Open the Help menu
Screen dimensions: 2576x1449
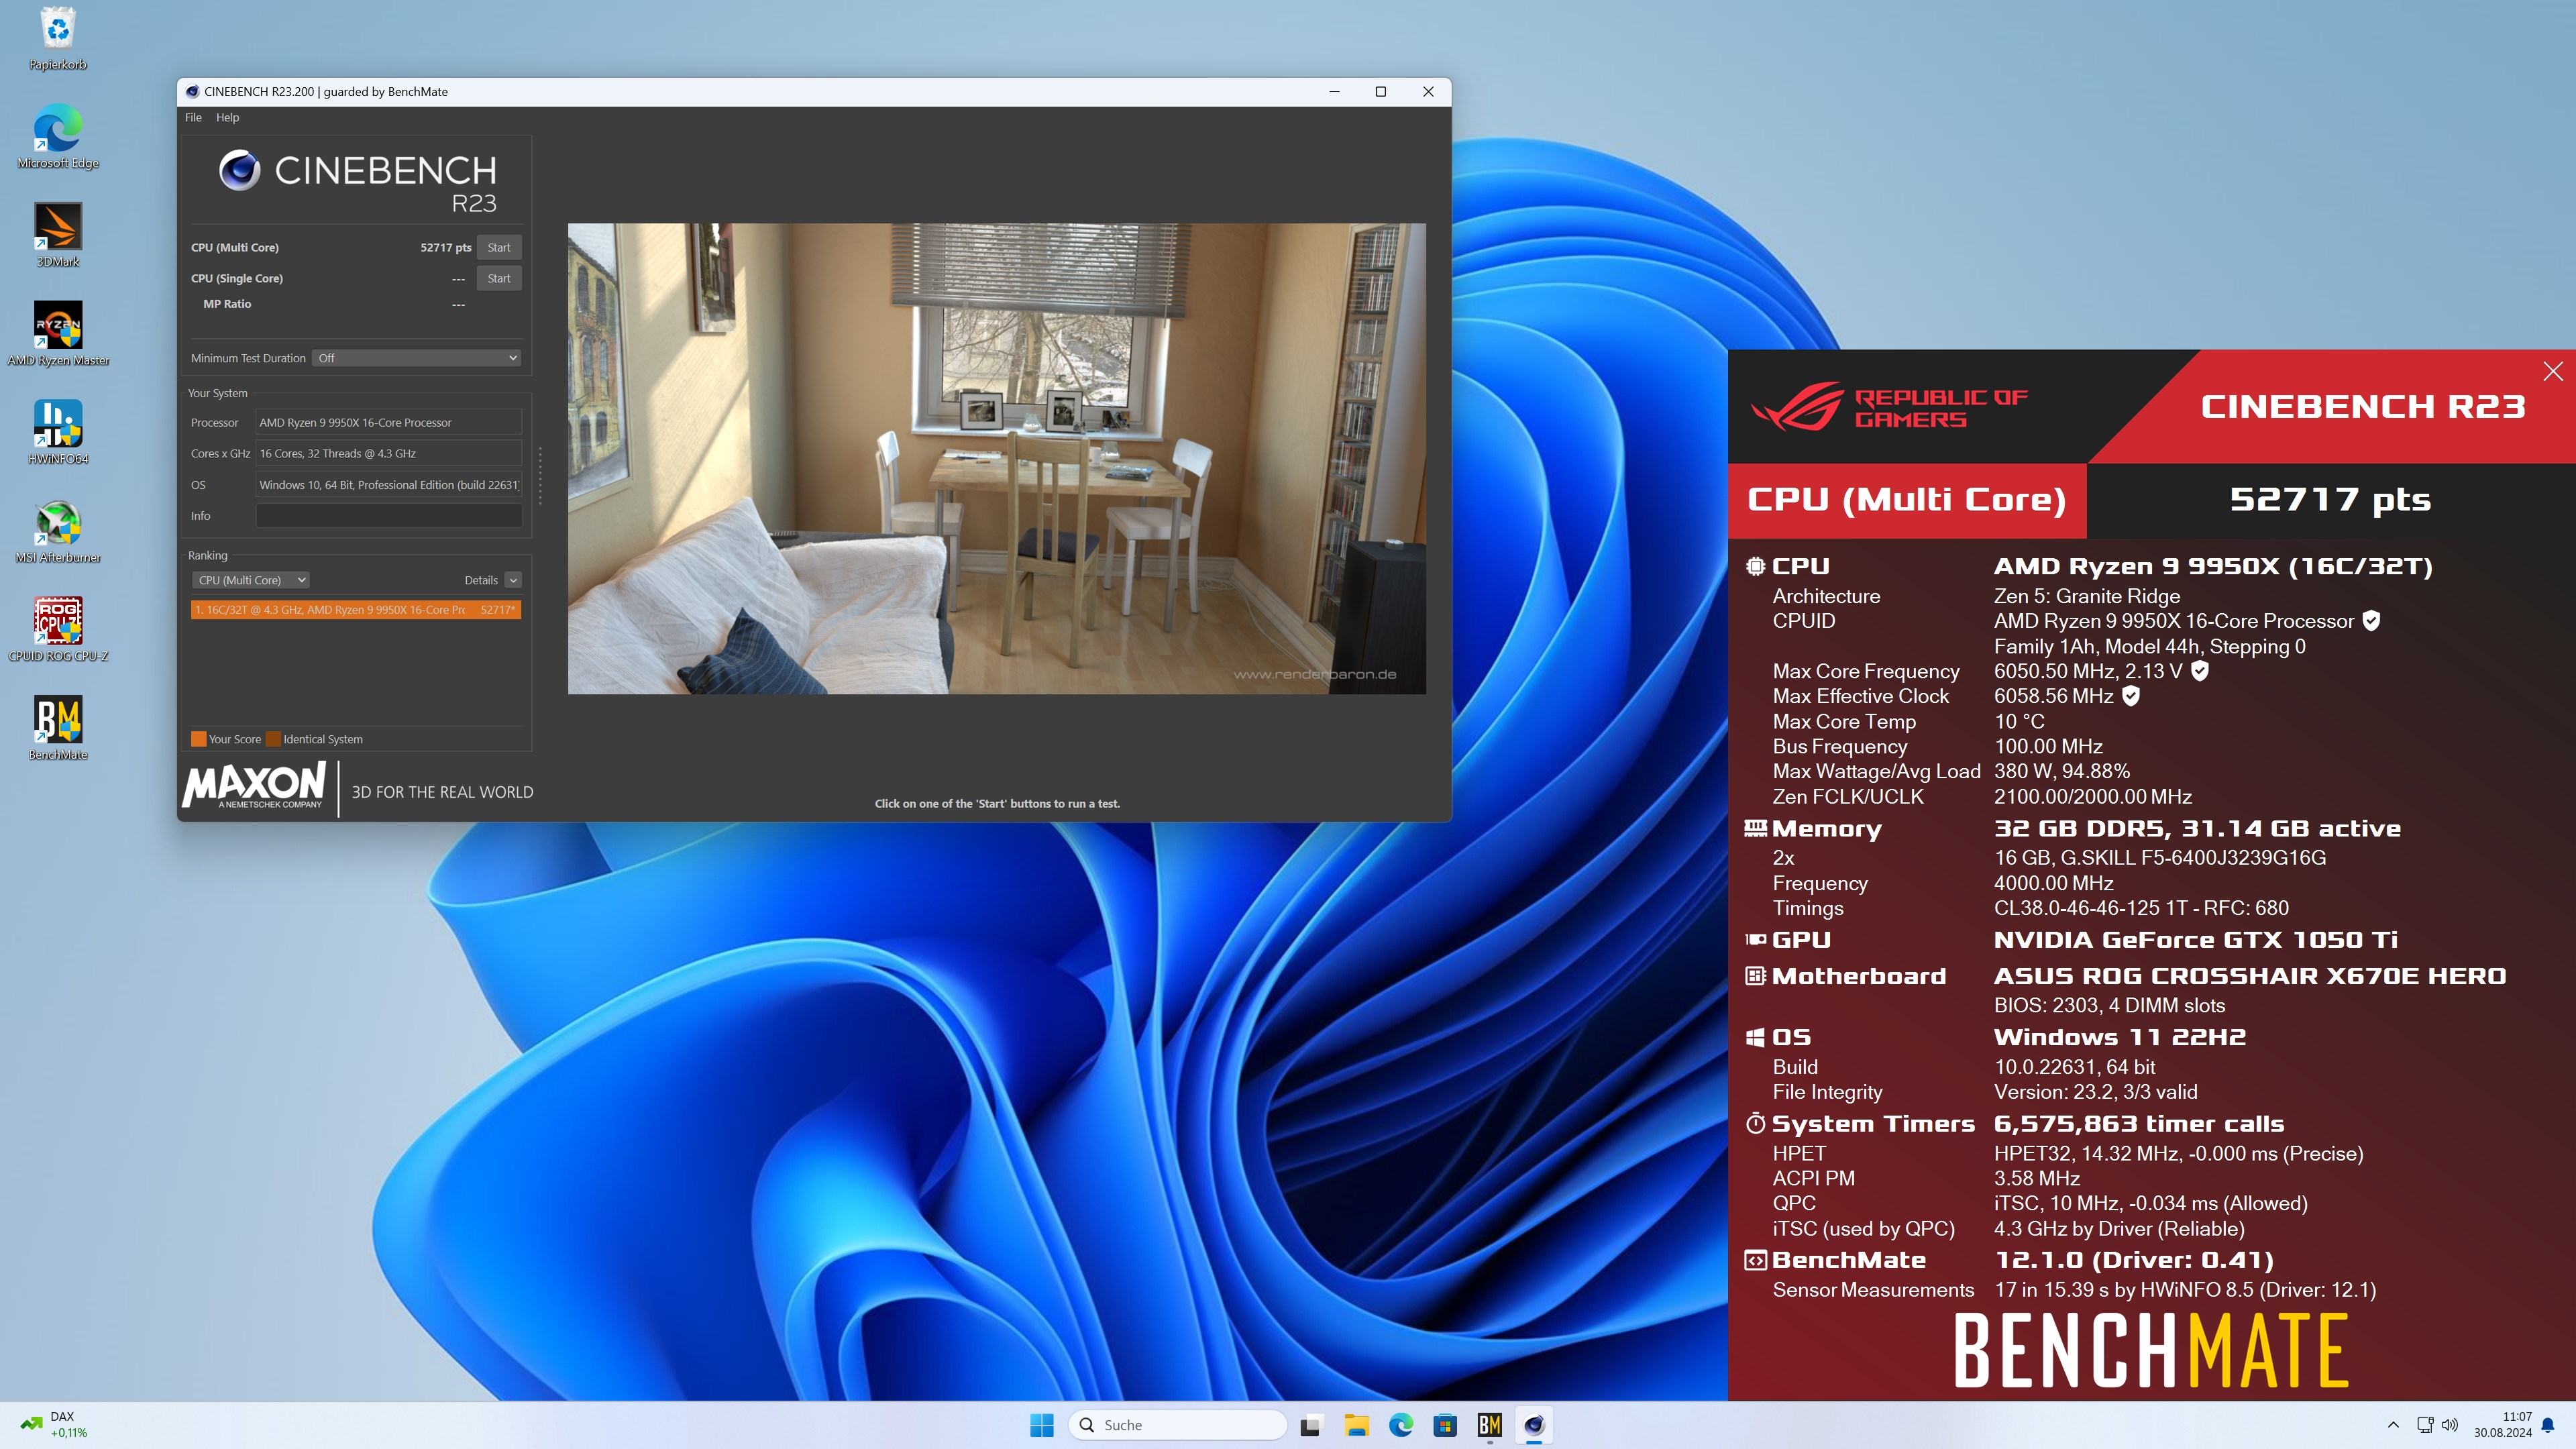227,117
